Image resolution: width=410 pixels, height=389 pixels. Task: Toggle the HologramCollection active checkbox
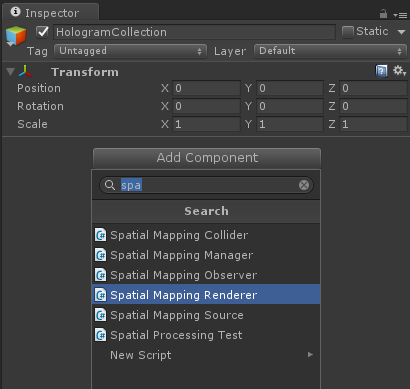click(43, 32)
